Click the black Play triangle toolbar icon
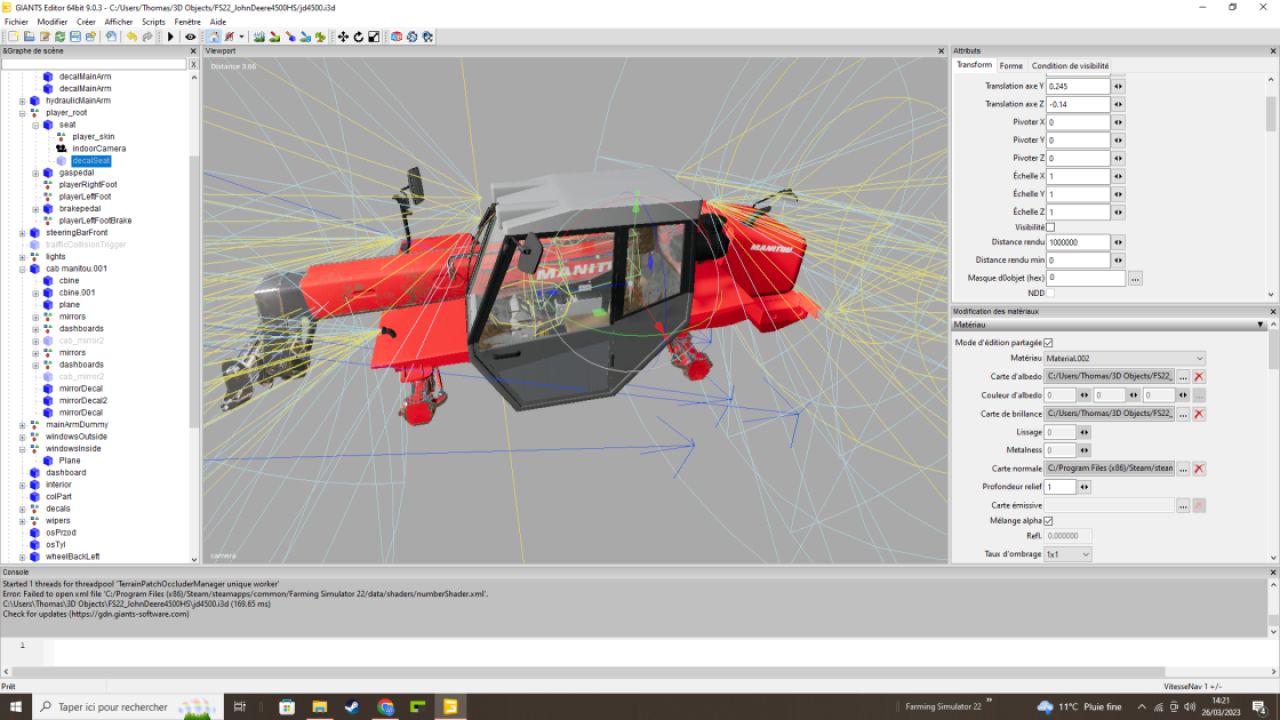 [170, 36]
